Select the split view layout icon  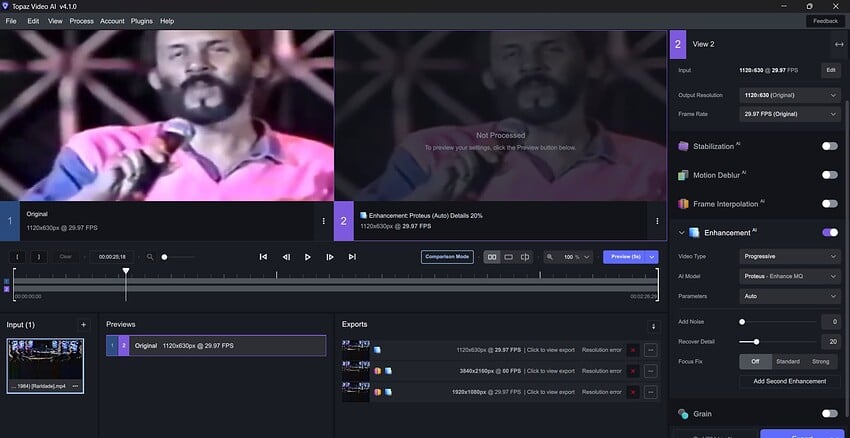(x=525, y=257)
